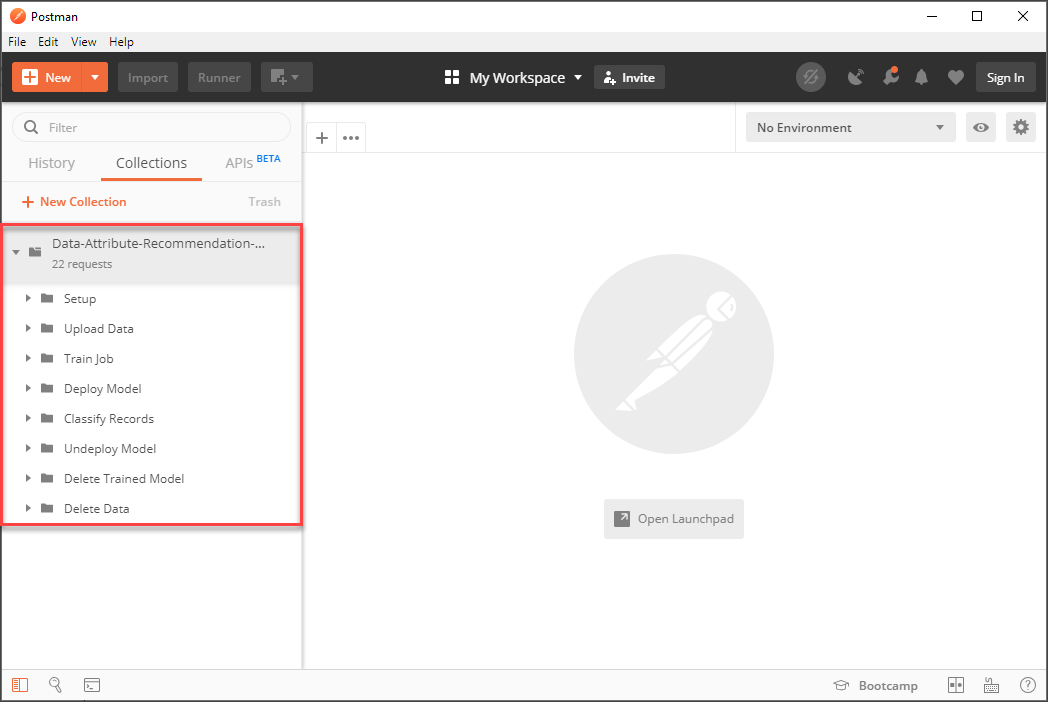Open the Trash link
Image resolution: width=1048 pixels, height=702 pixels.
point(265,202)
